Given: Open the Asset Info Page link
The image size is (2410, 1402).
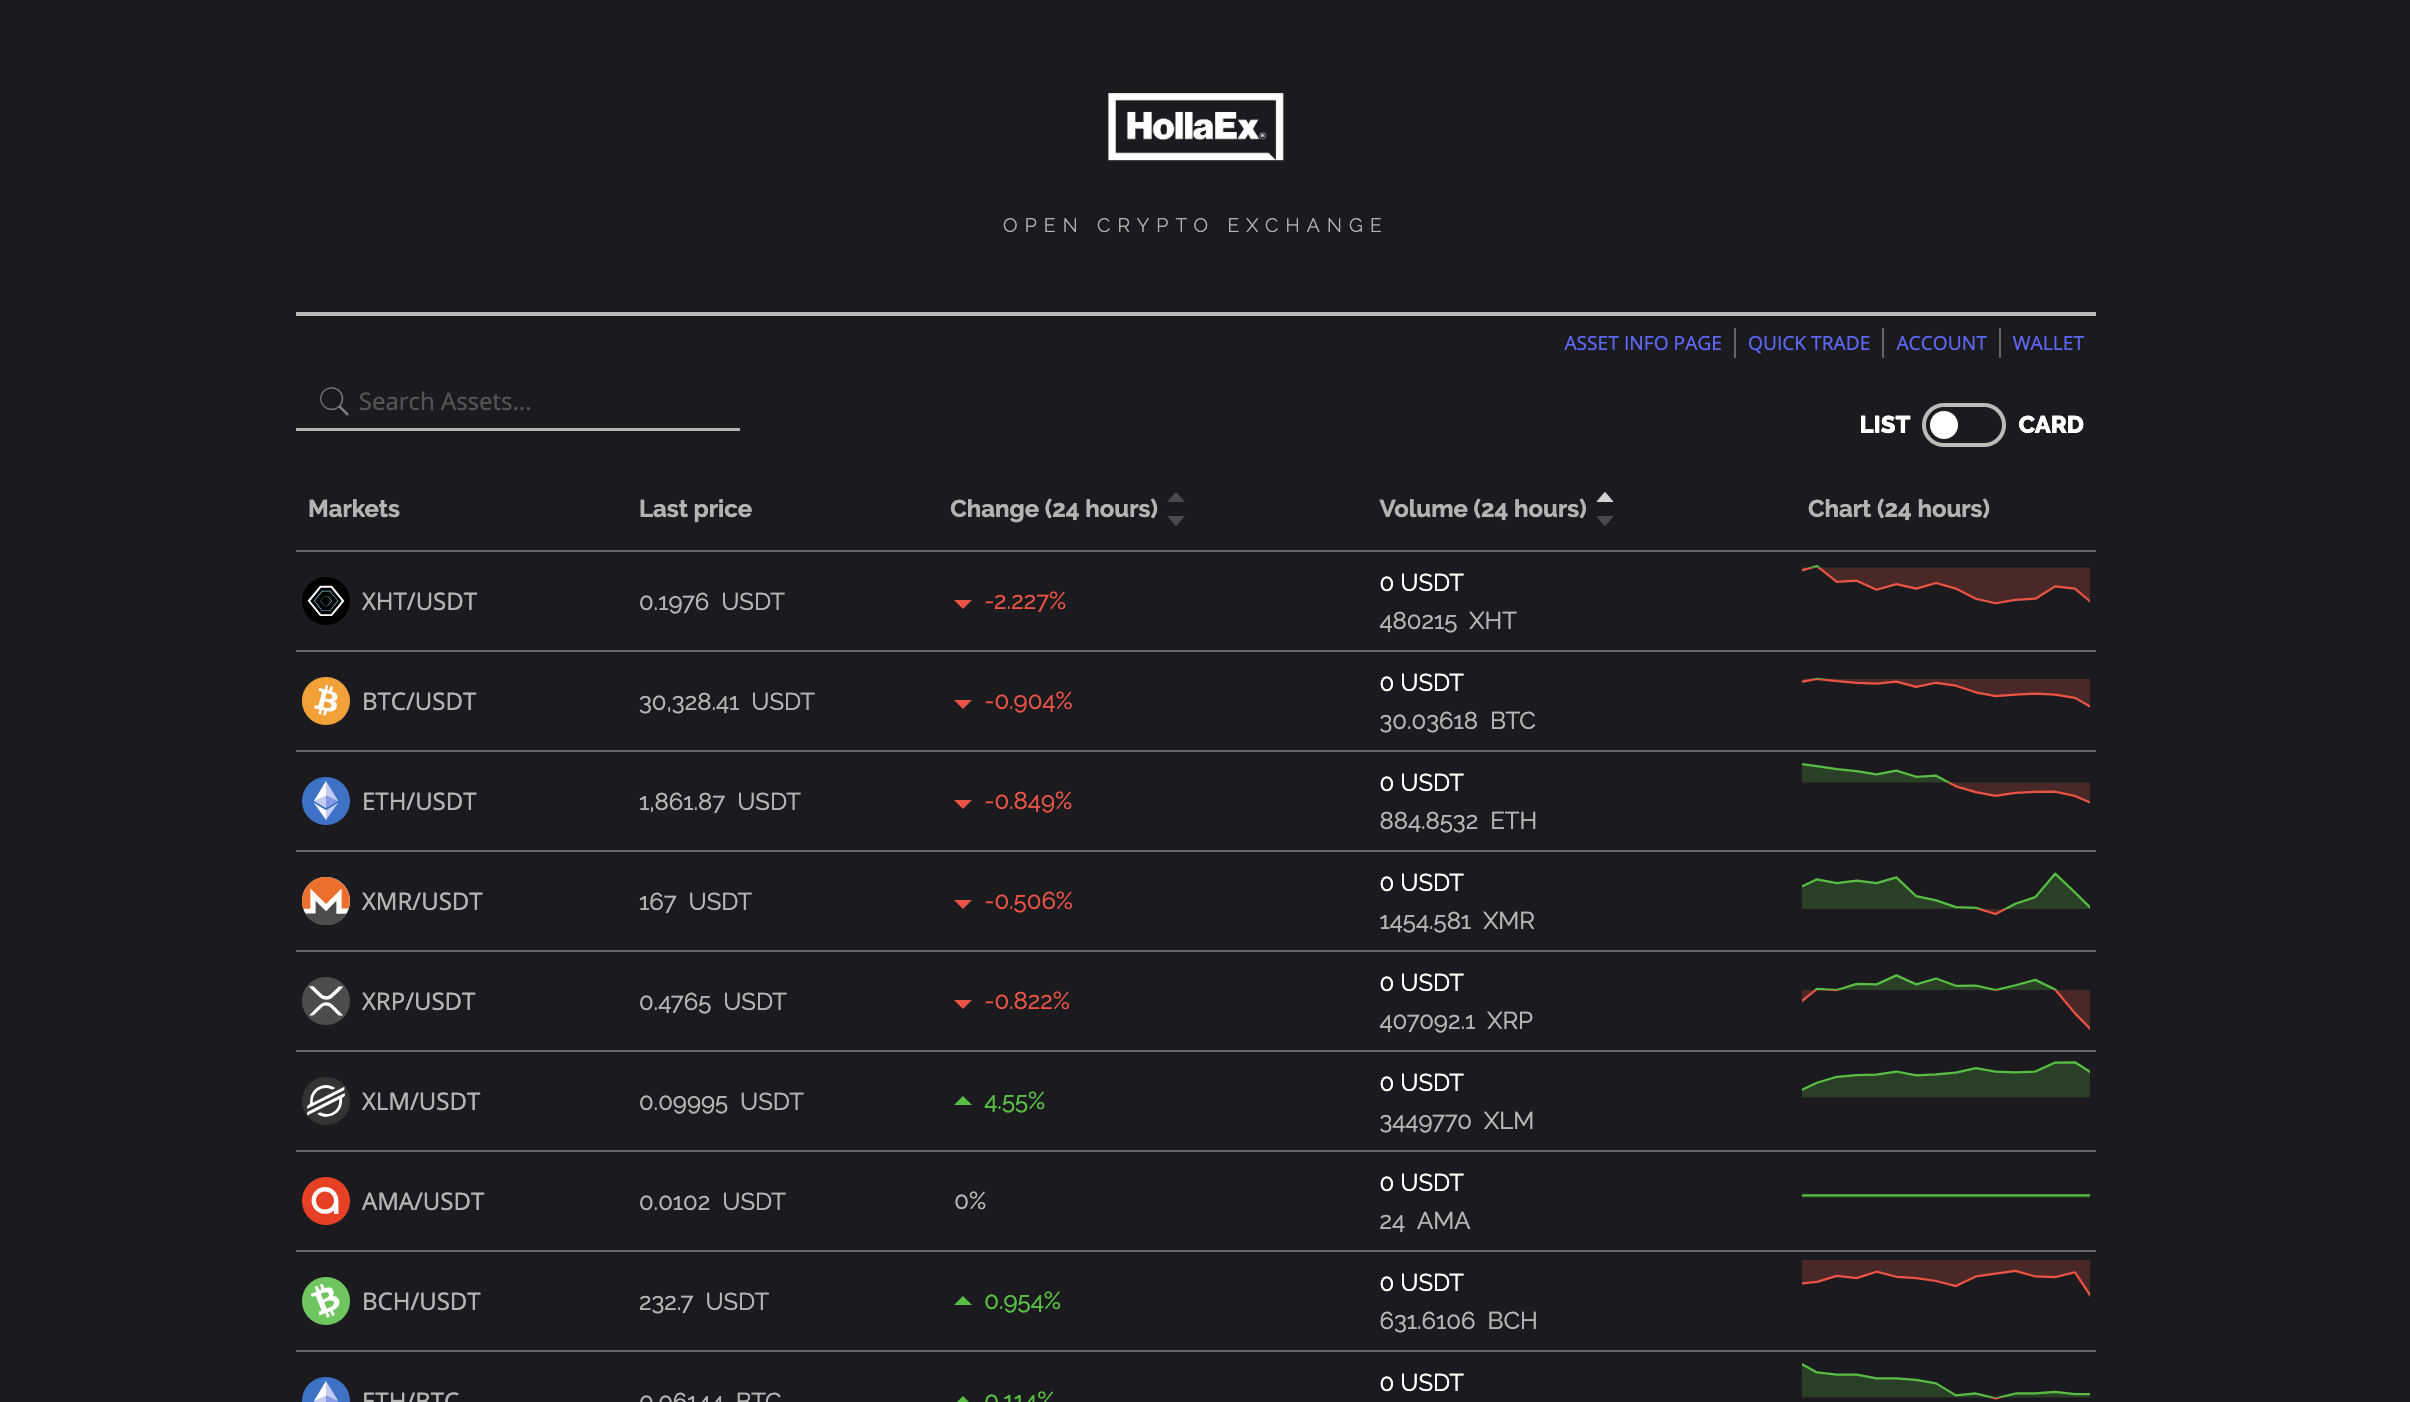Looking at the screenshot, I should tap(1642, 343).
